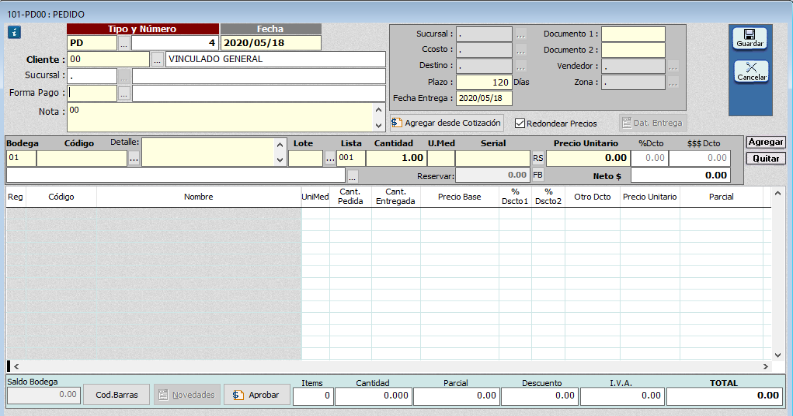
Task: Toggle Redondear Precios checkbox
Action: (x=520, y=123)
